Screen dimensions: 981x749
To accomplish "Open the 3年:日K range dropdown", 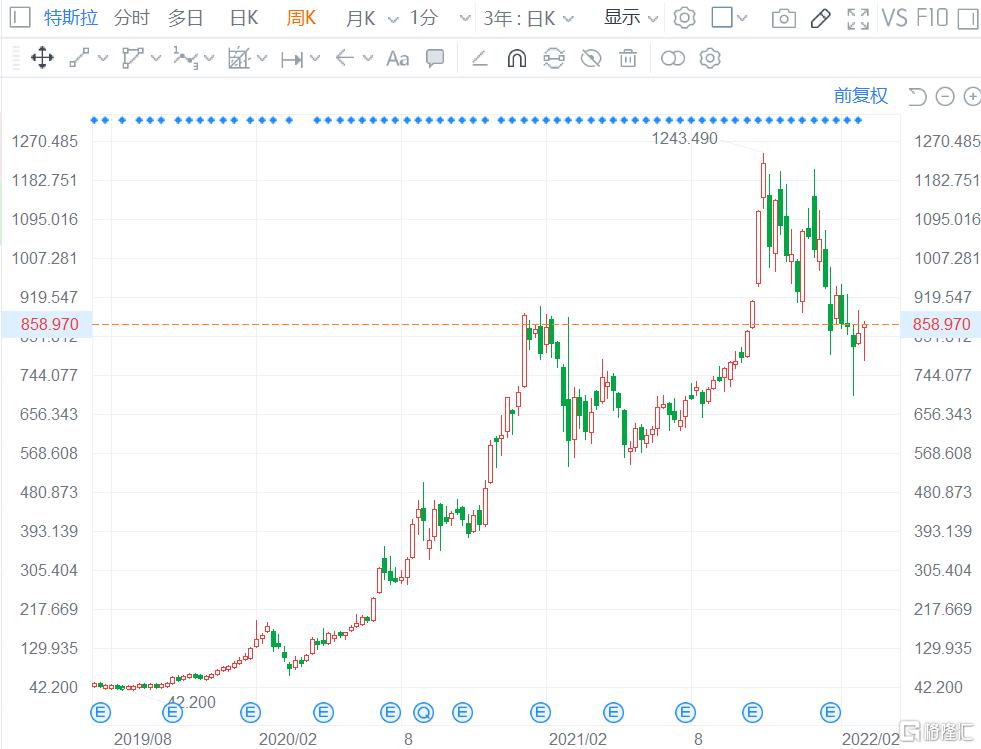I will coord(529,18).
